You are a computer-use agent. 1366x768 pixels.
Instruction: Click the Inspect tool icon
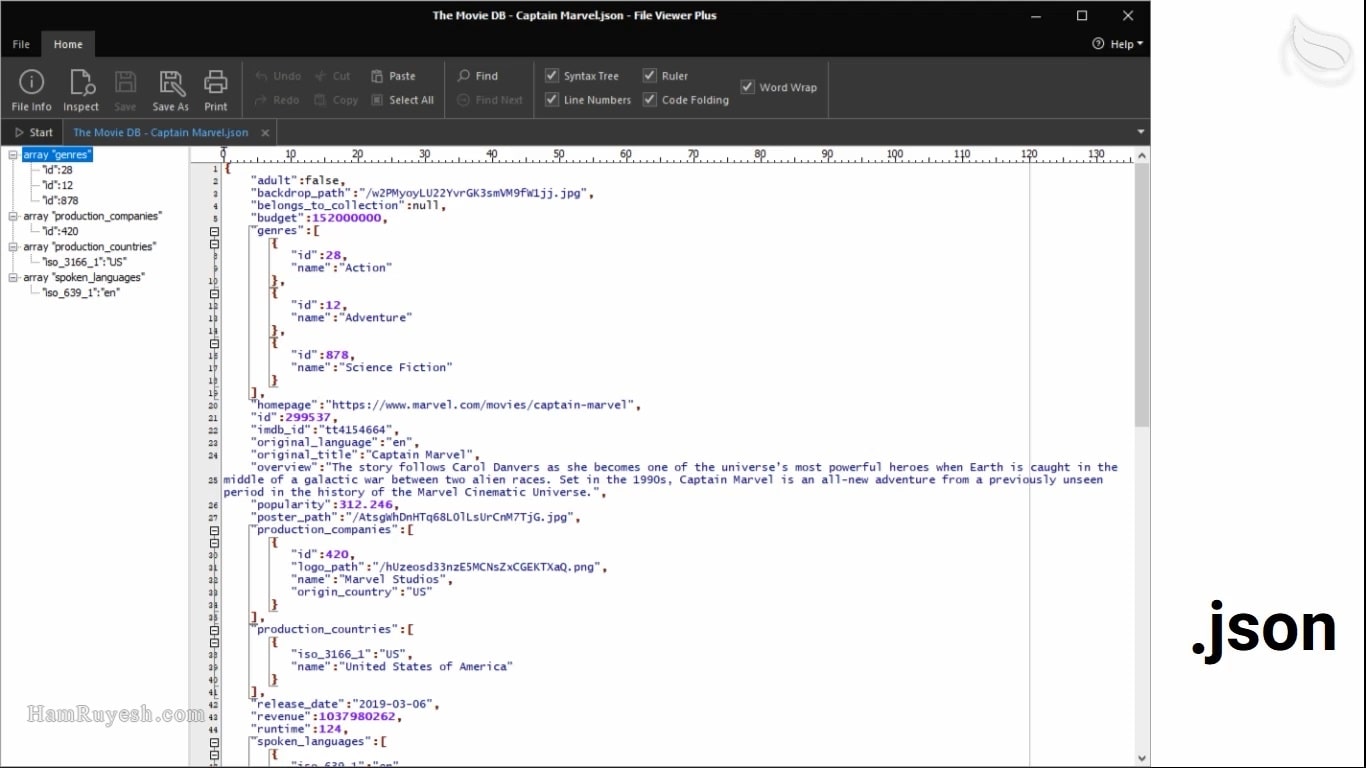(x=81, y=90)
